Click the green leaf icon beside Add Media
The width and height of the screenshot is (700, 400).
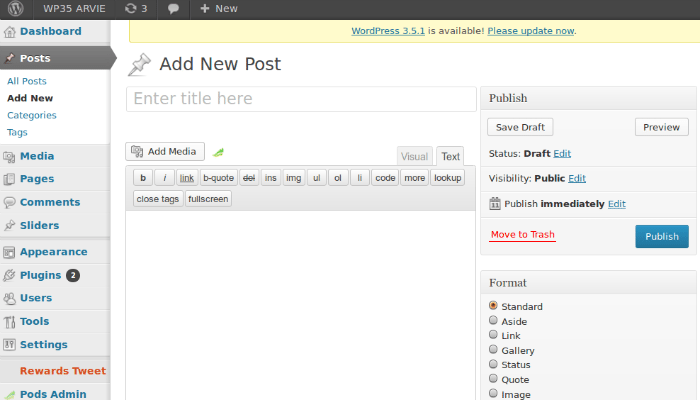tap(218, 152)
